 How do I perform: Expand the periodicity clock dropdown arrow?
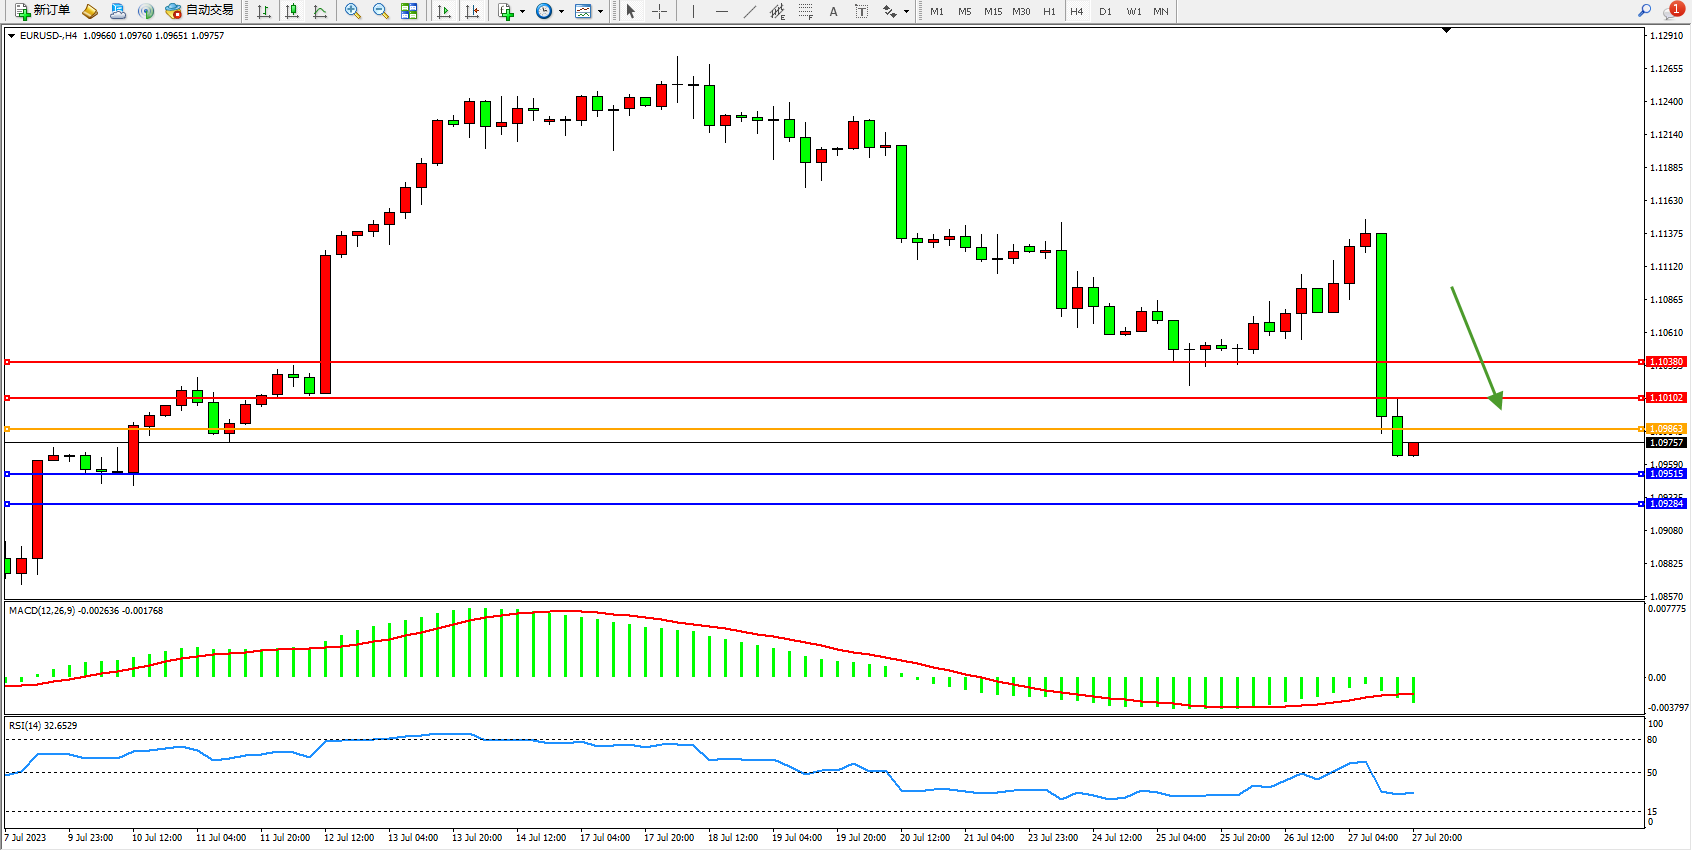point(561,12)
